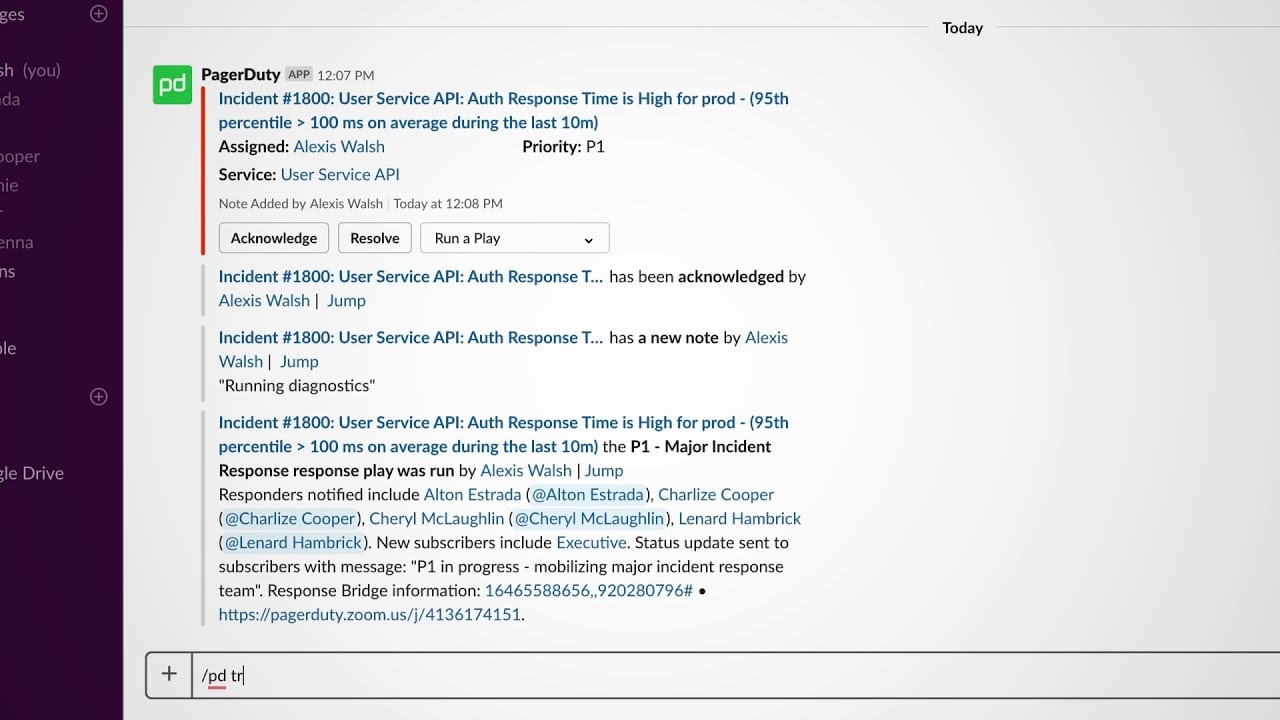Screen dimensions: 1280x720
Task: Click the @Charlize Cooper mention
Action: [x=290, y=518]
